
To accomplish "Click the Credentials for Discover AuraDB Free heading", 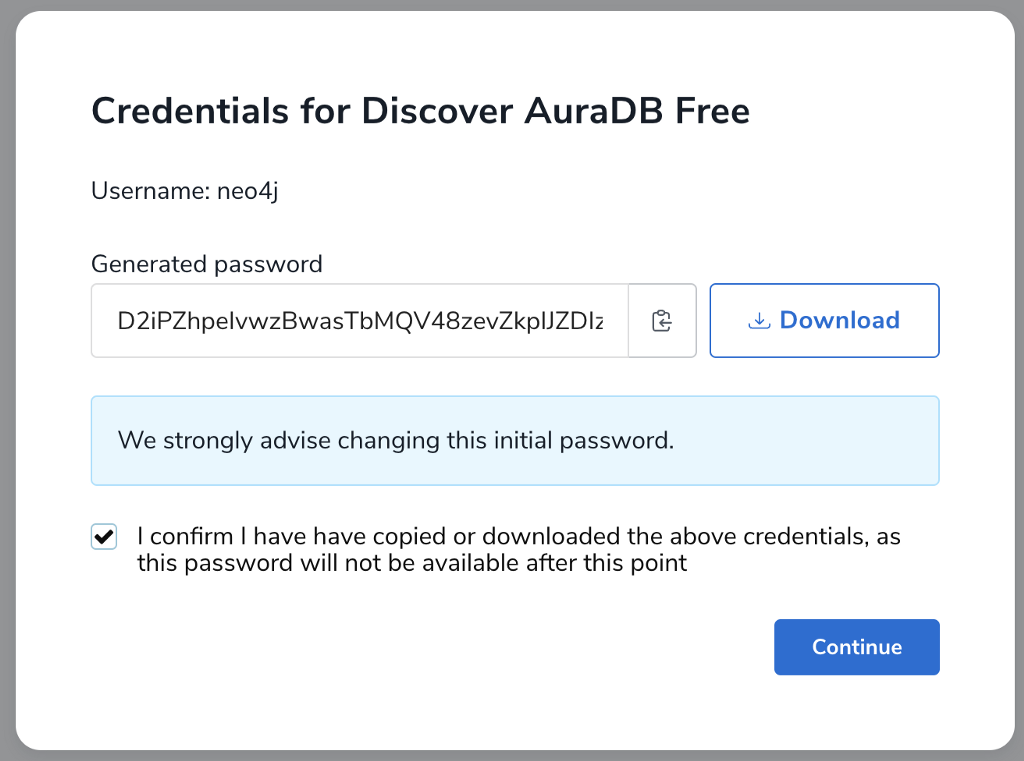I will (x=421, y=110).
